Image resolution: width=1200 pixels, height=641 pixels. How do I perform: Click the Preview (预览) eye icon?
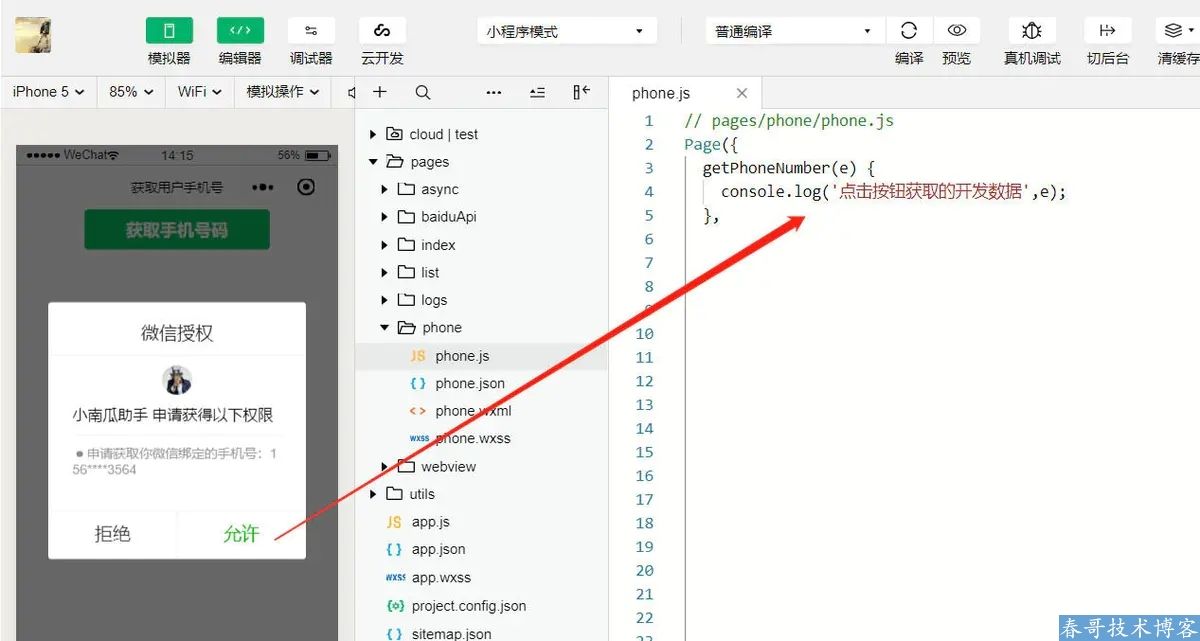coord(957,31)
